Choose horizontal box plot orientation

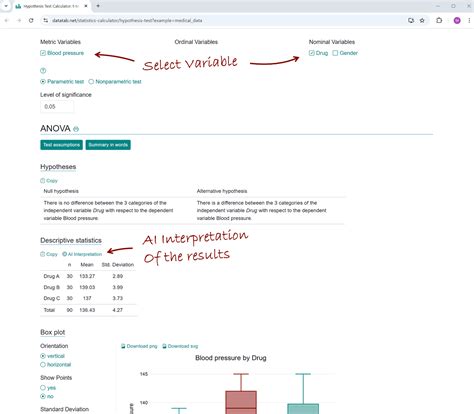point(43,365)
